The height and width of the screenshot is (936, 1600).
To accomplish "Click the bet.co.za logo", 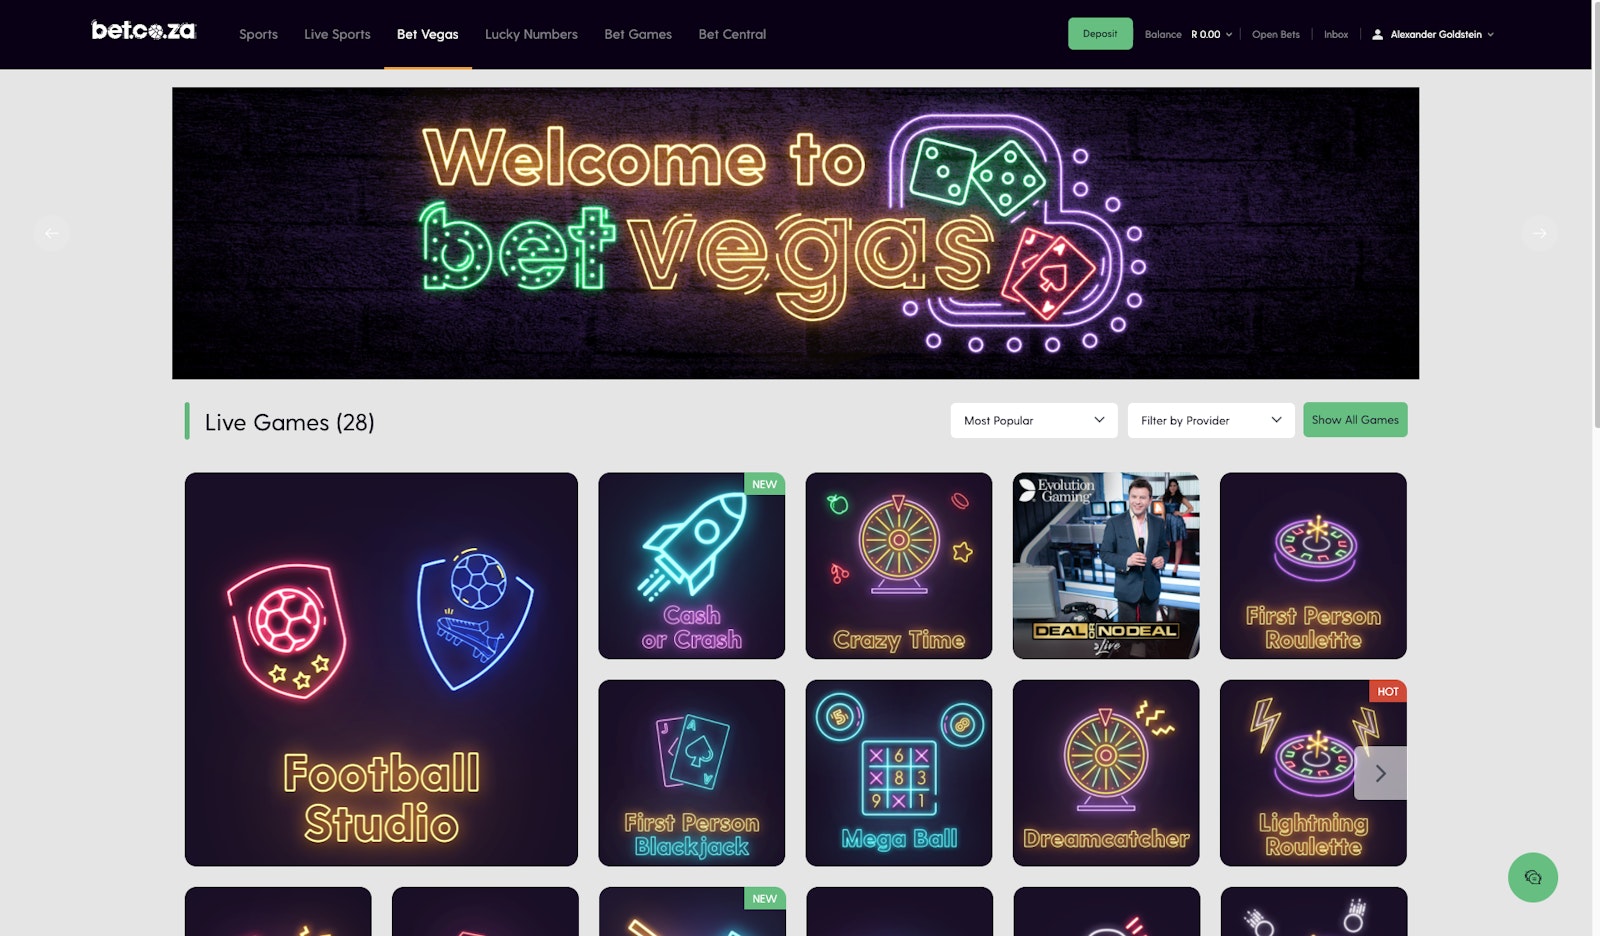I will pos(144,31).
